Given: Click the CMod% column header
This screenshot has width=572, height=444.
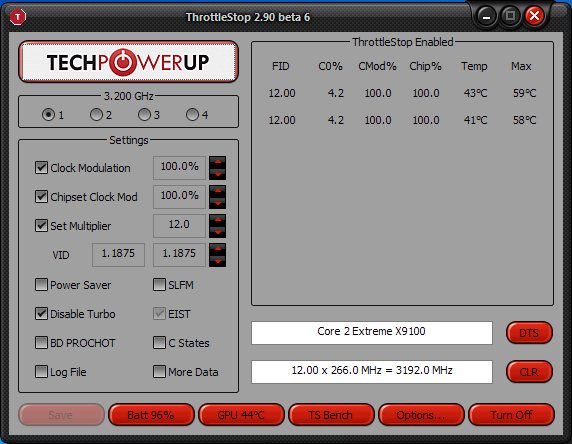Looking at the screenshot, I should [x=378, y=66].
